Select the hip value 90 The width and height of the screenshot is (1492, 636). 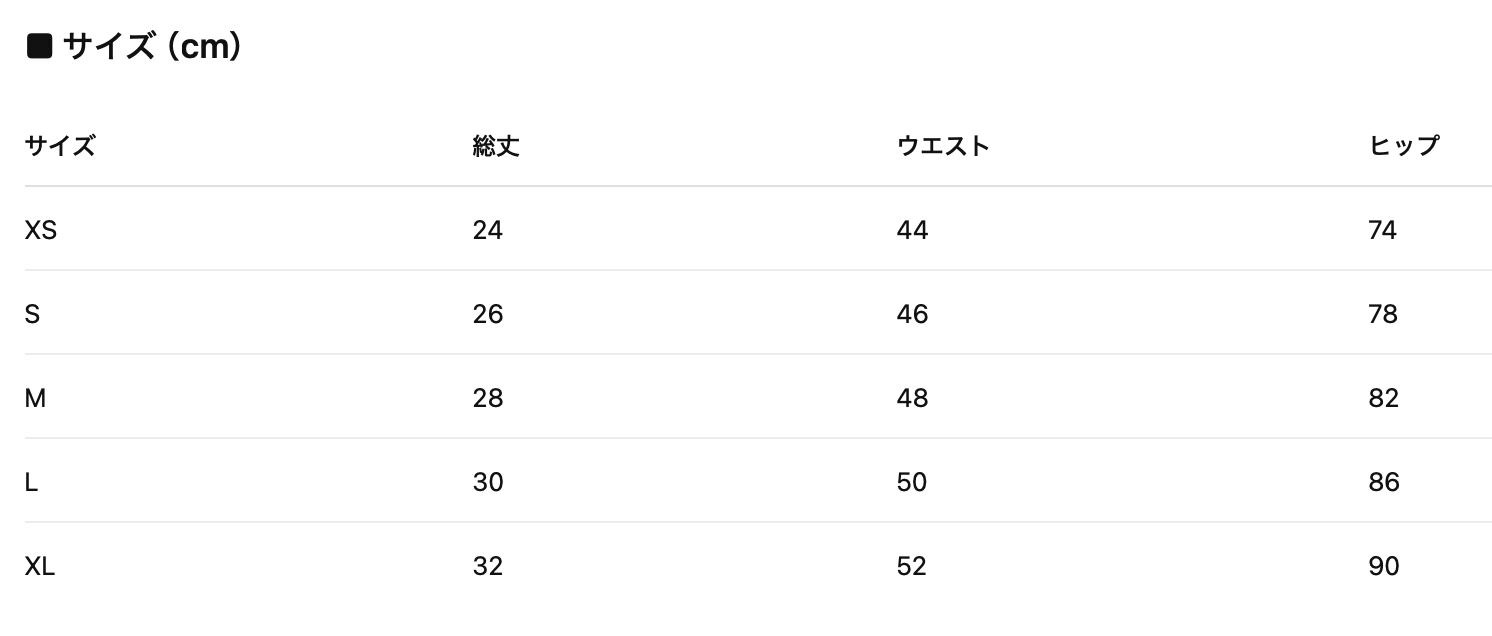[x=1383, y=567]
